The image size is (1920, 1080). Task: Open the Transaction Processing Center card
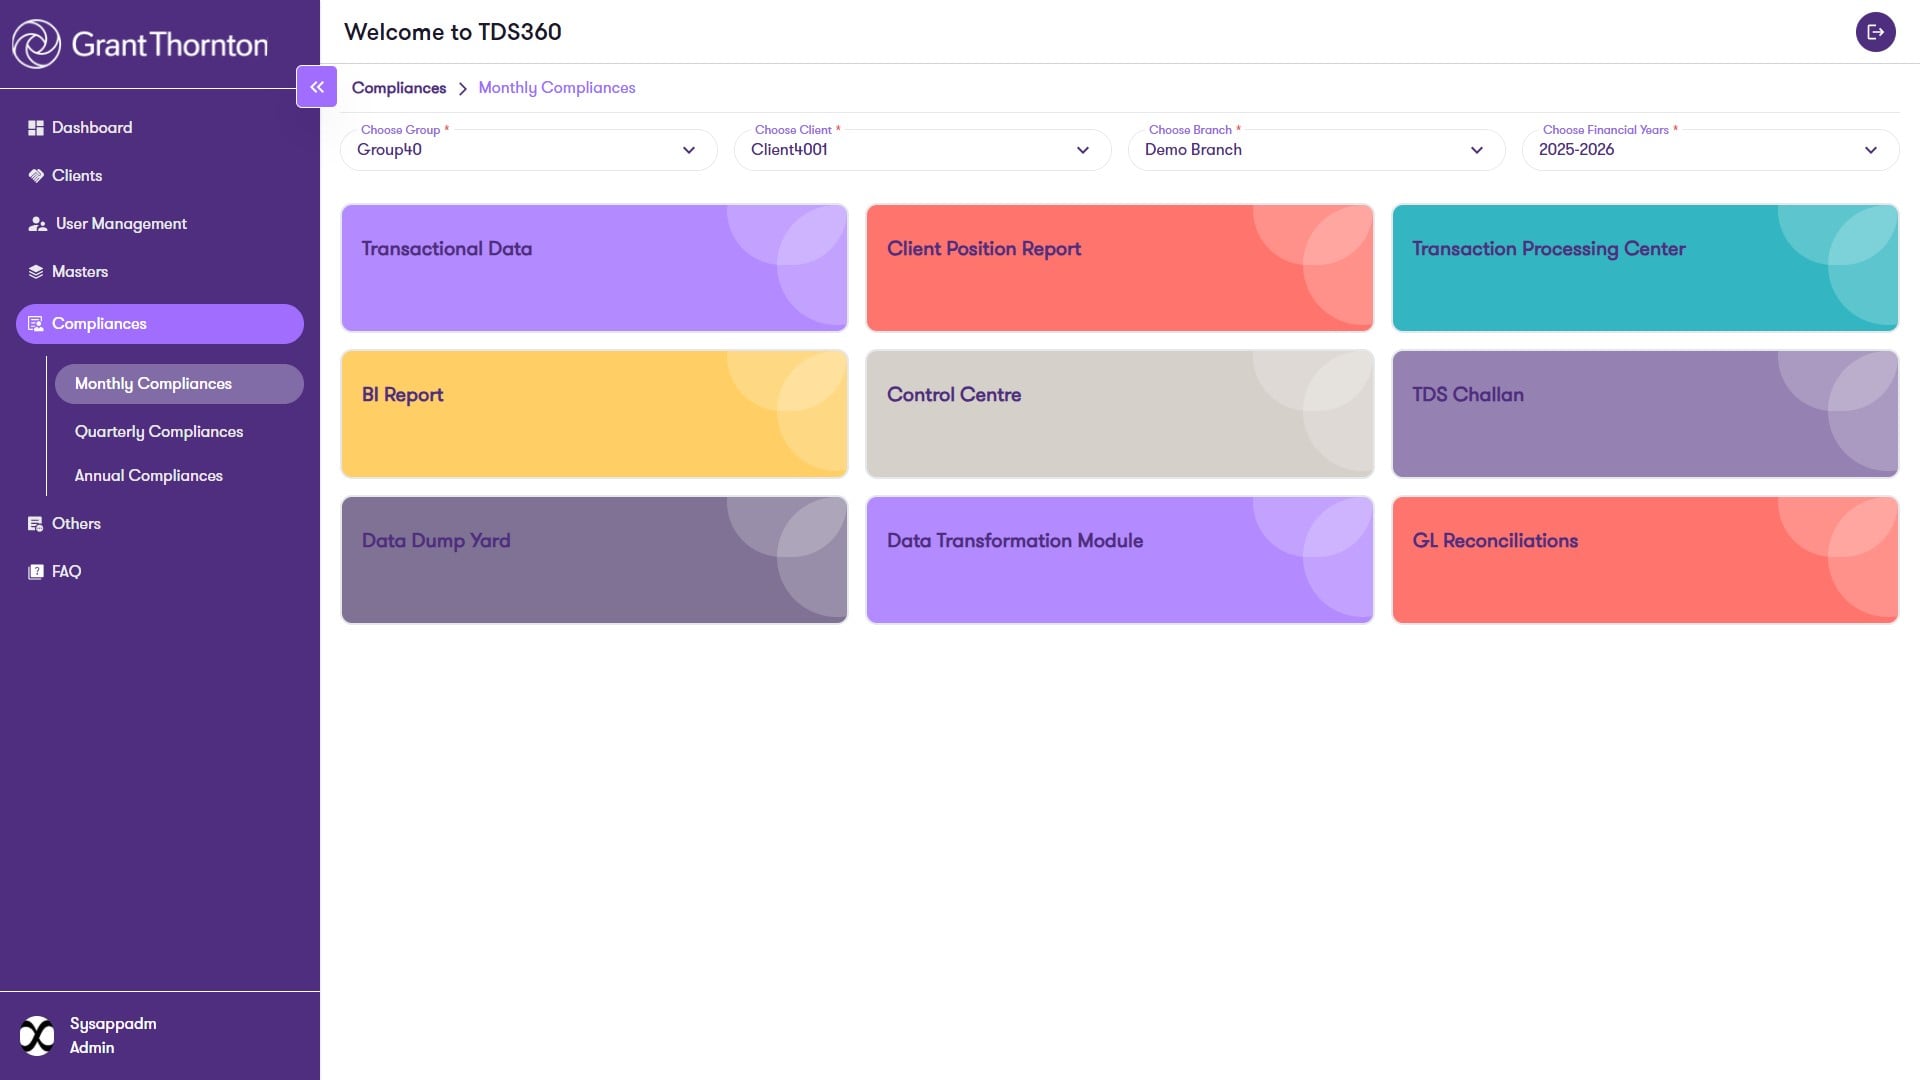pos(1645,268)
